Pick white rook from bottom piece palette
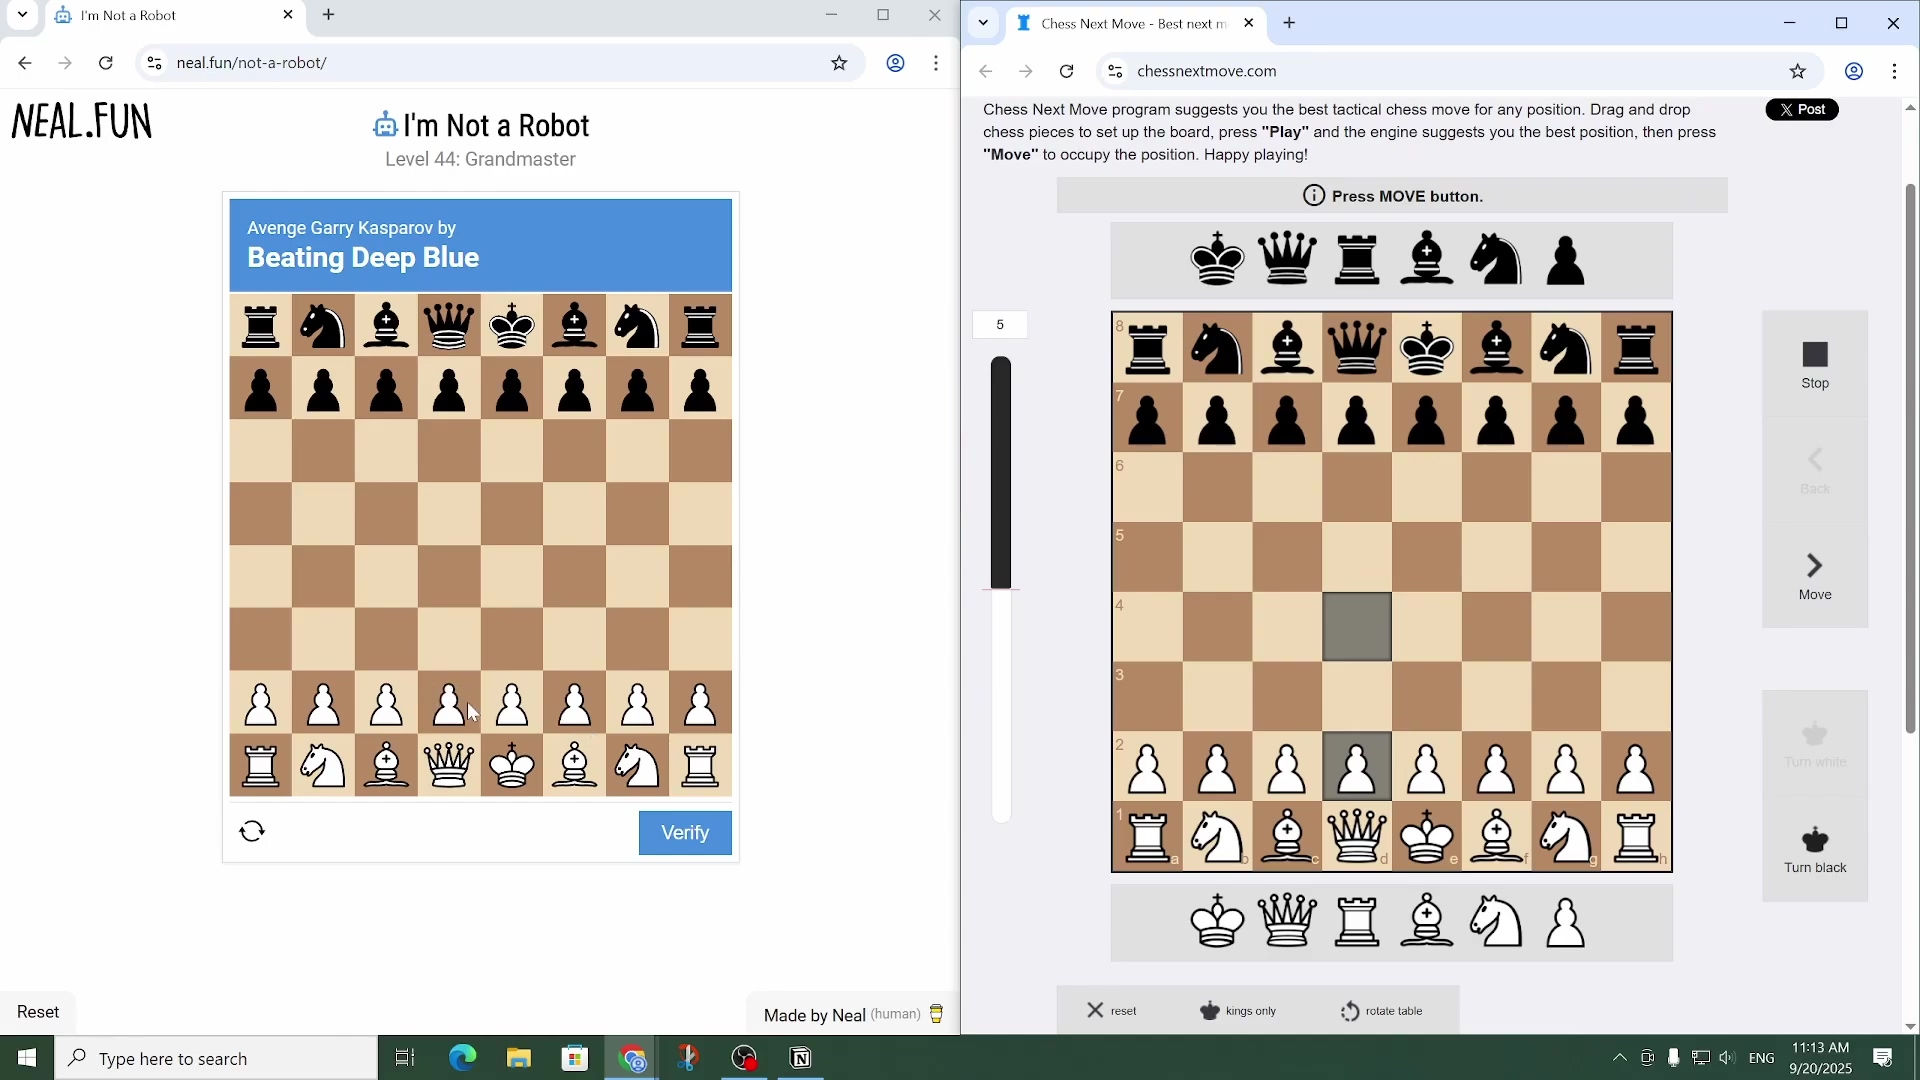The width and height of the screenshot is (1920, 1080). pos(1357,921)
